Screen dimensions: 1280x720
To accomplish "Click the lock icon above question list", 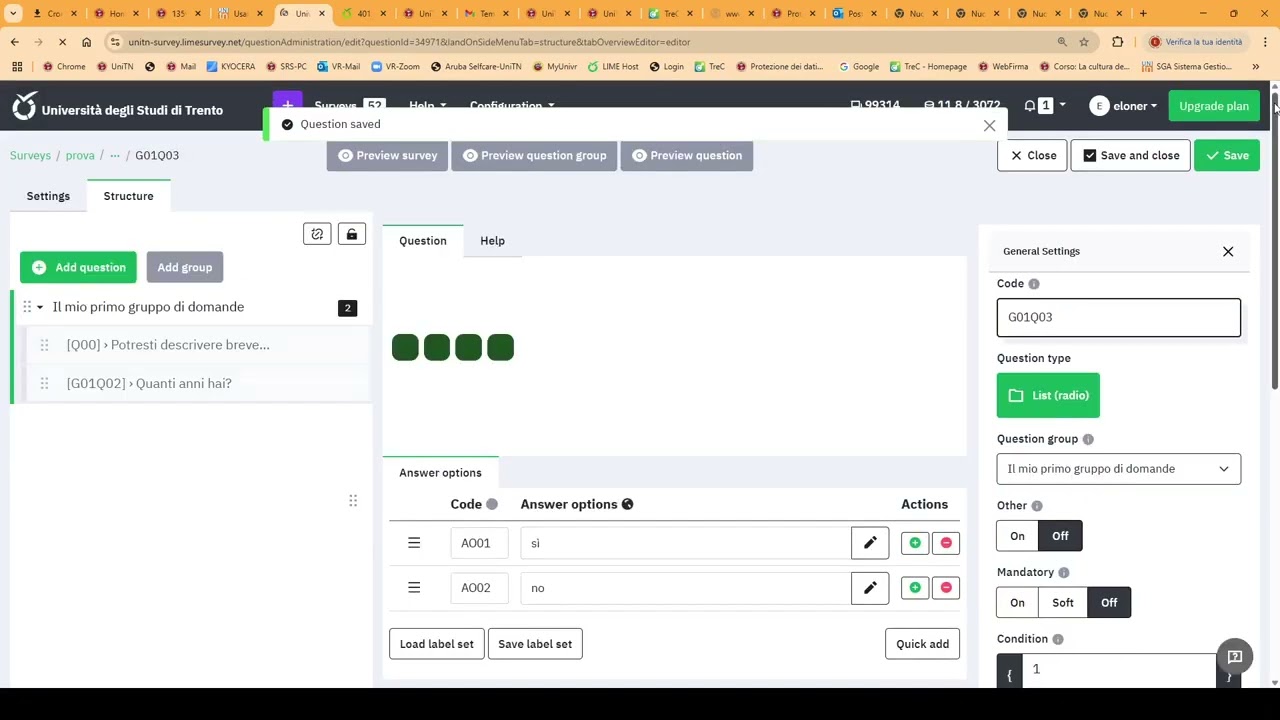I will click(x=351, y=234).
